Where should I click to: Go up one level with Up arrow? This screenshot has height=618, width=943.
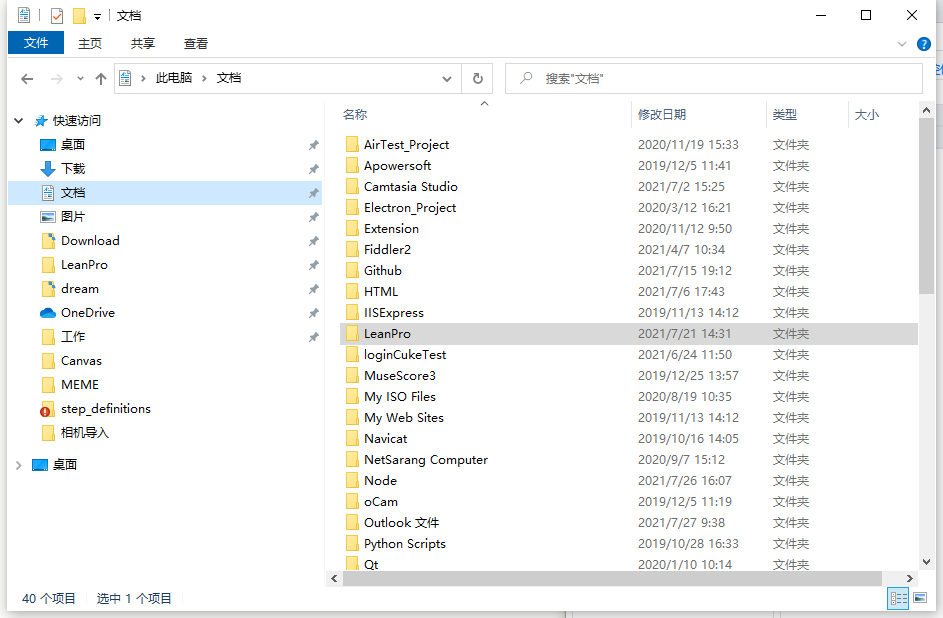[100, 78]
